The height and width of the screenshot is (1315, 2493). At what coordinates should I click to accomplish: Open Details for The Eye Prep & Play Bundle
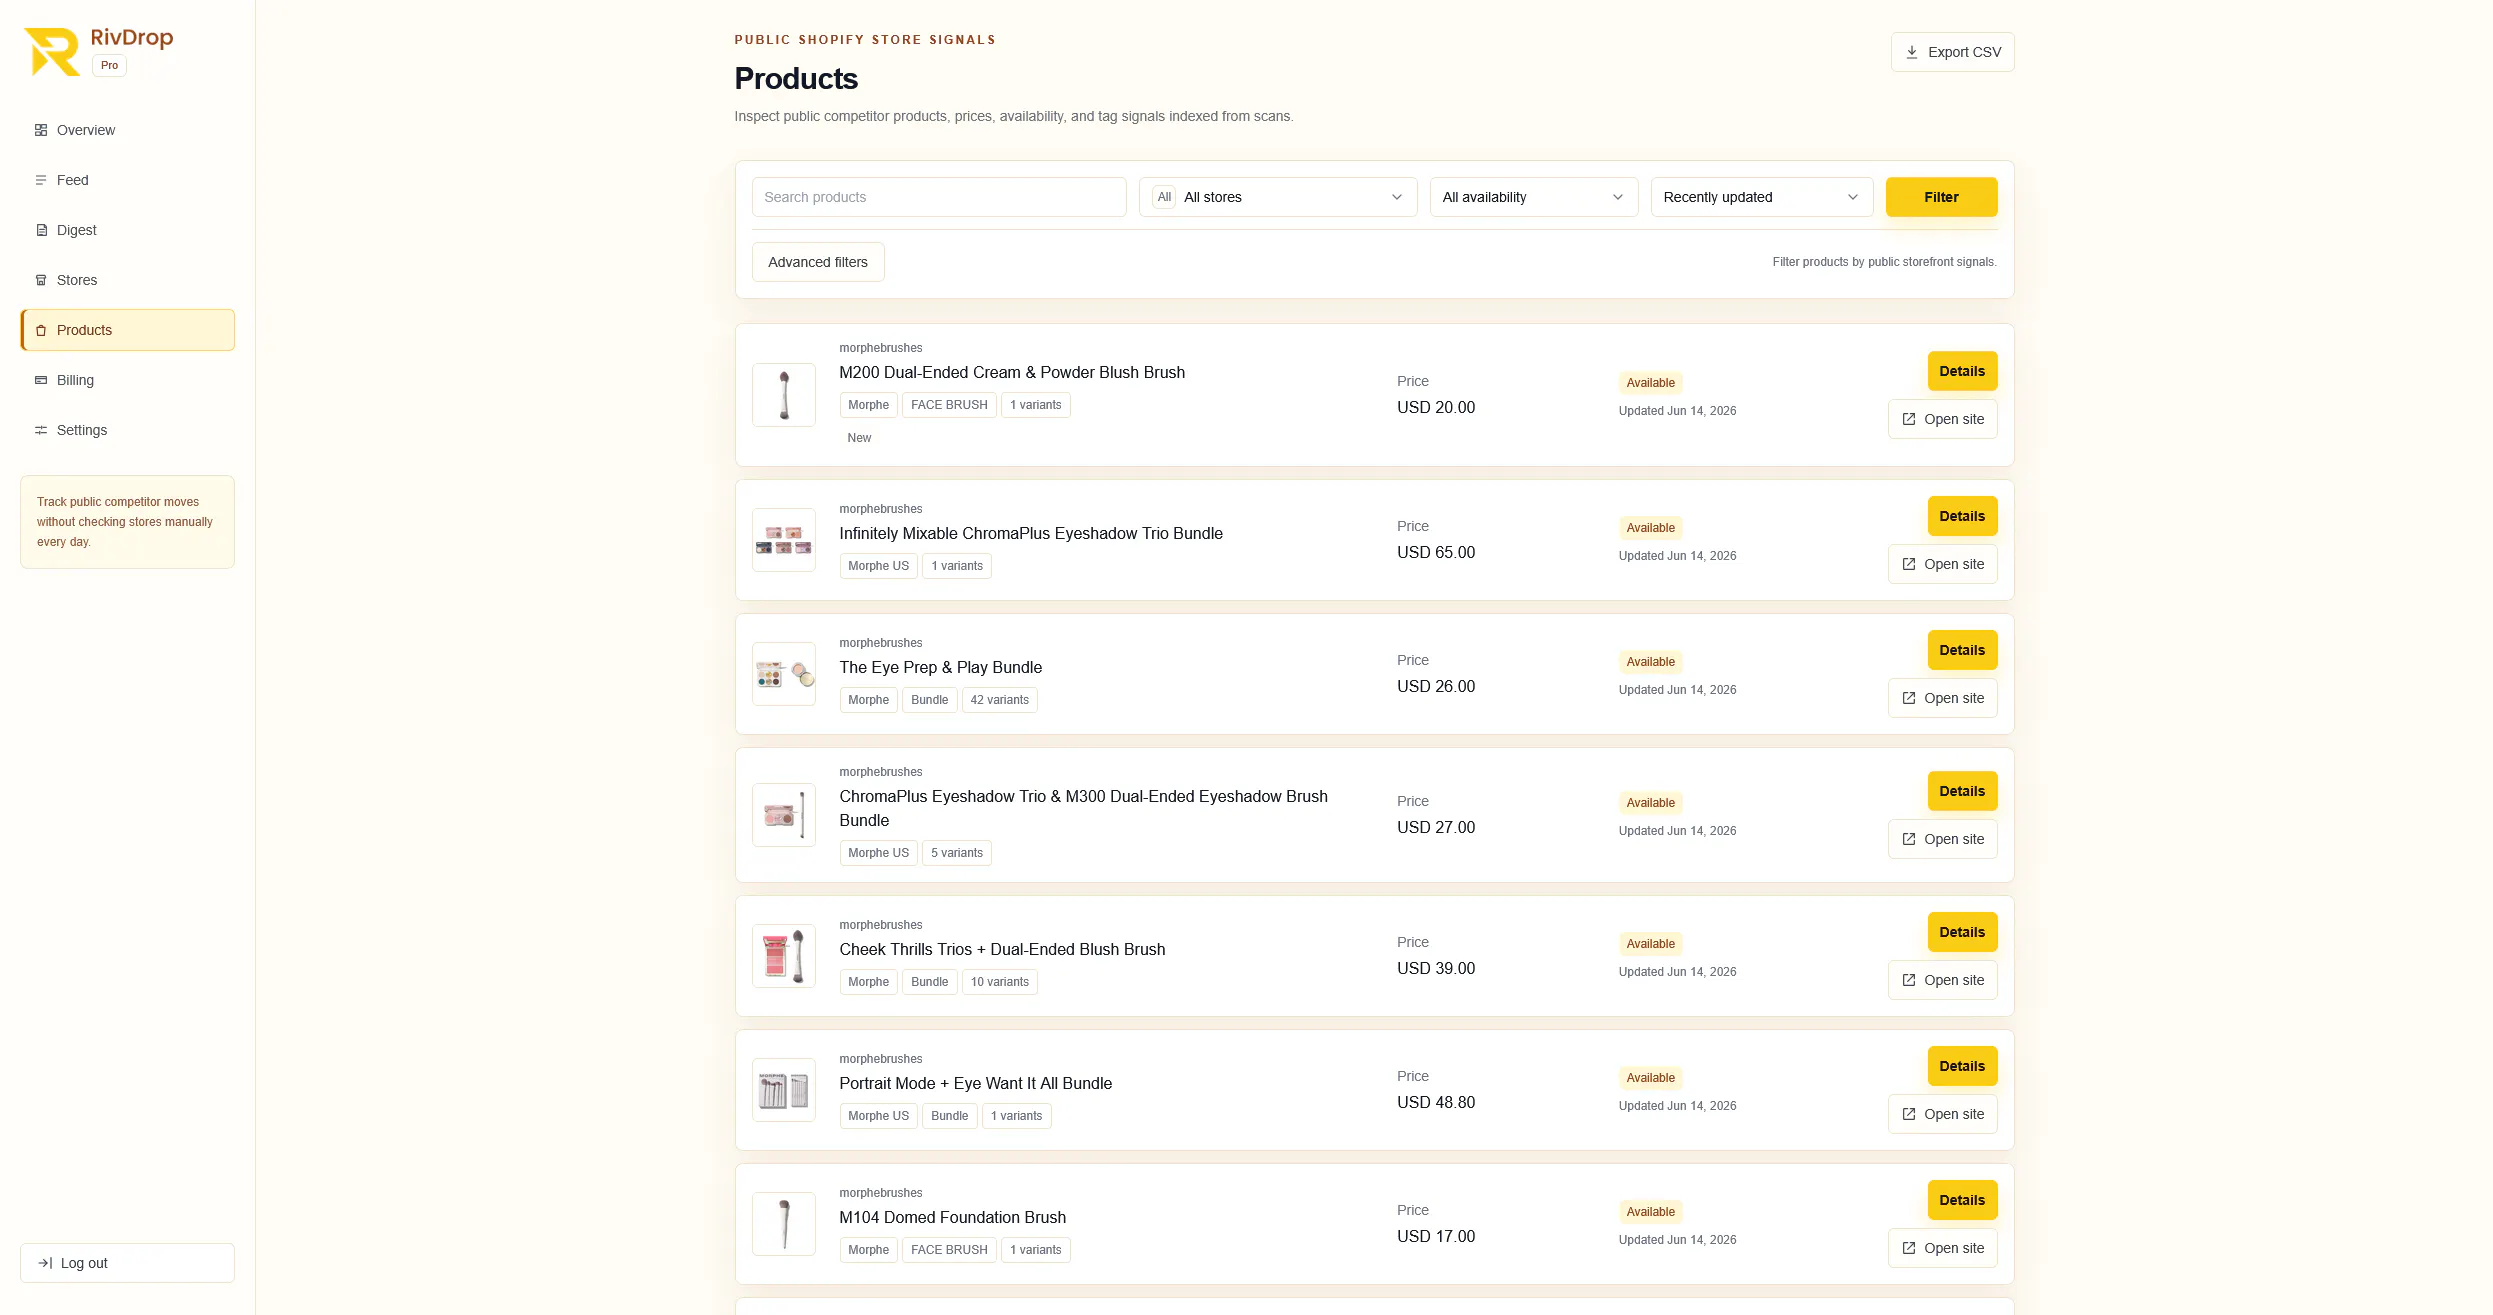click(1962, 650)
